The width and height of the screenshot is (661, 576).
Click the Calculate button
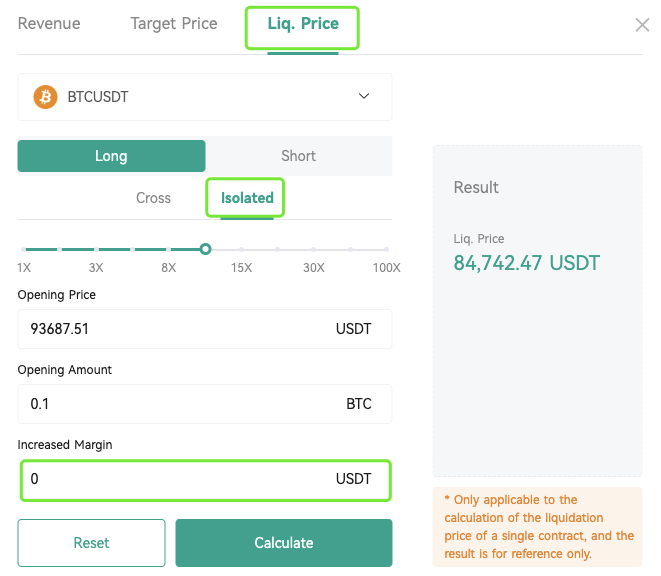[284, 543]
